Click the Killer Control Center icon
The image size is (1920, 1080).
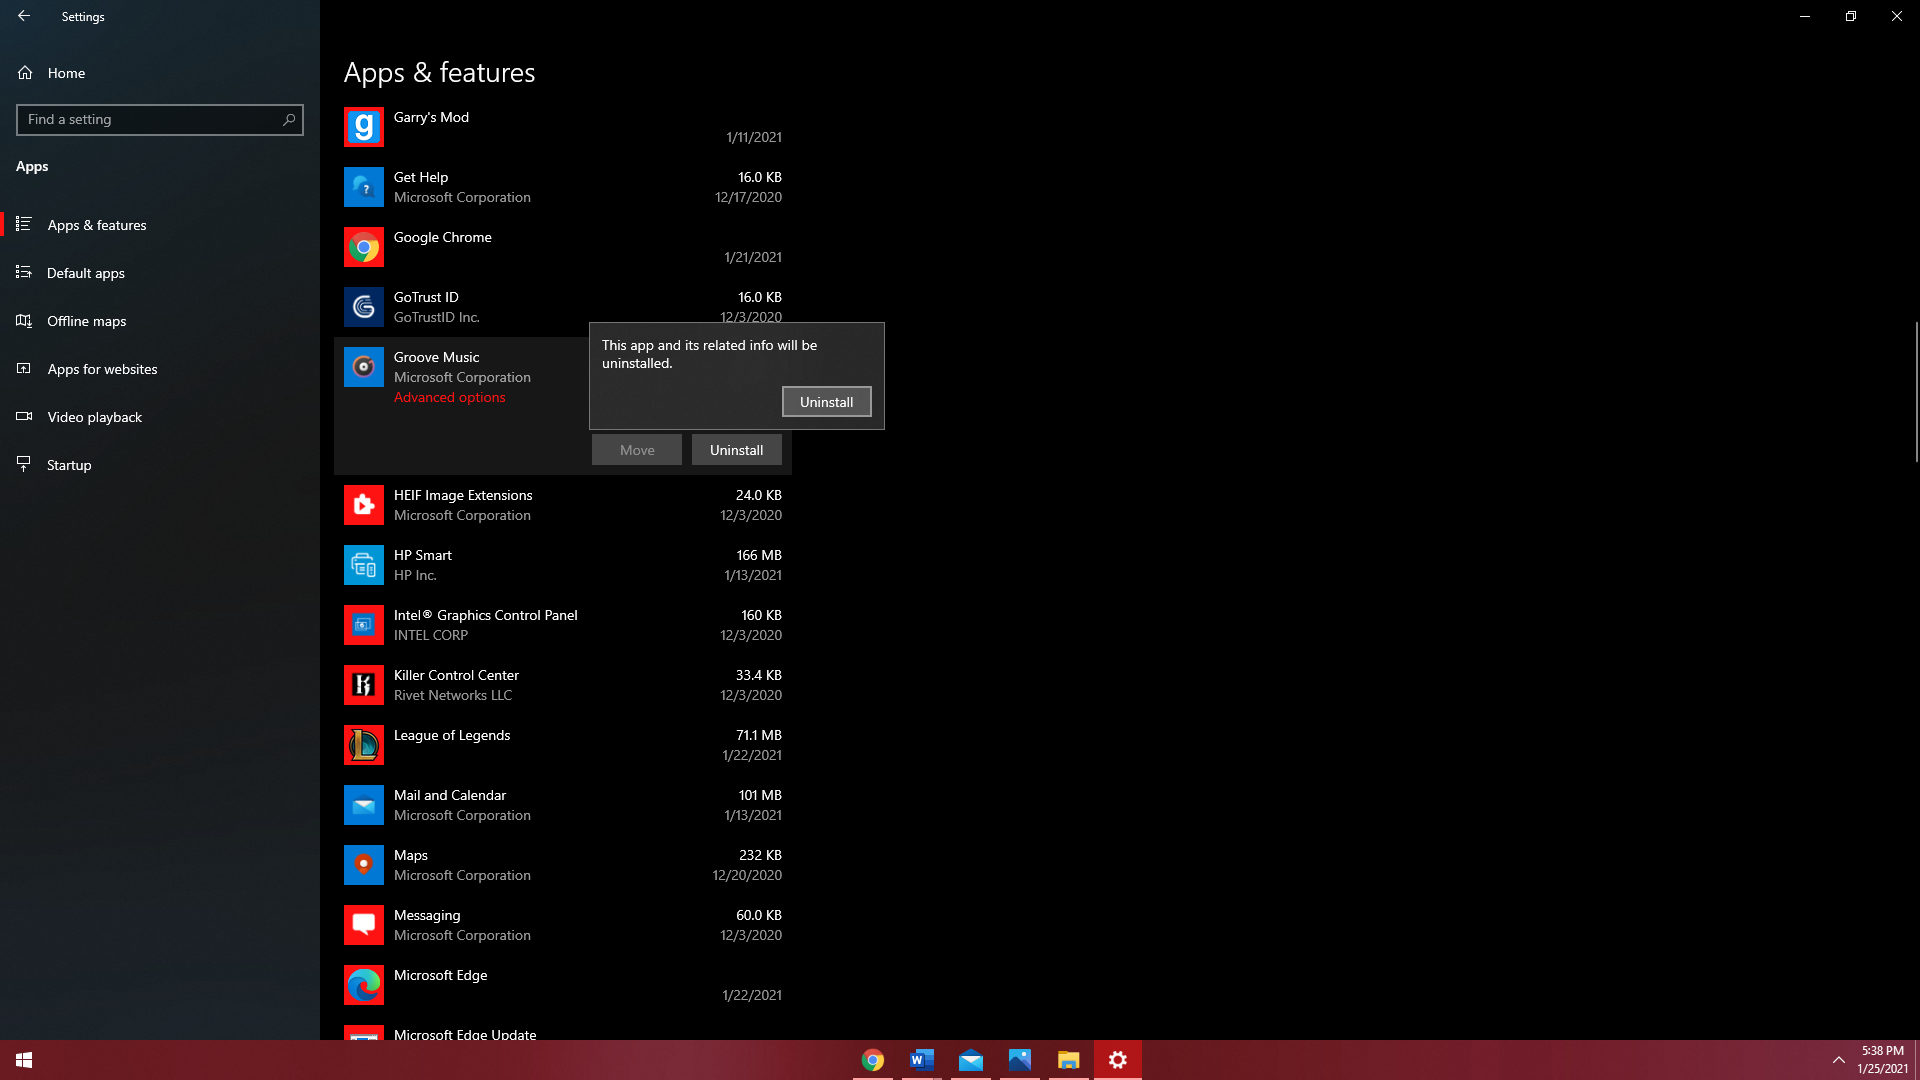click(x=363, y=685)
